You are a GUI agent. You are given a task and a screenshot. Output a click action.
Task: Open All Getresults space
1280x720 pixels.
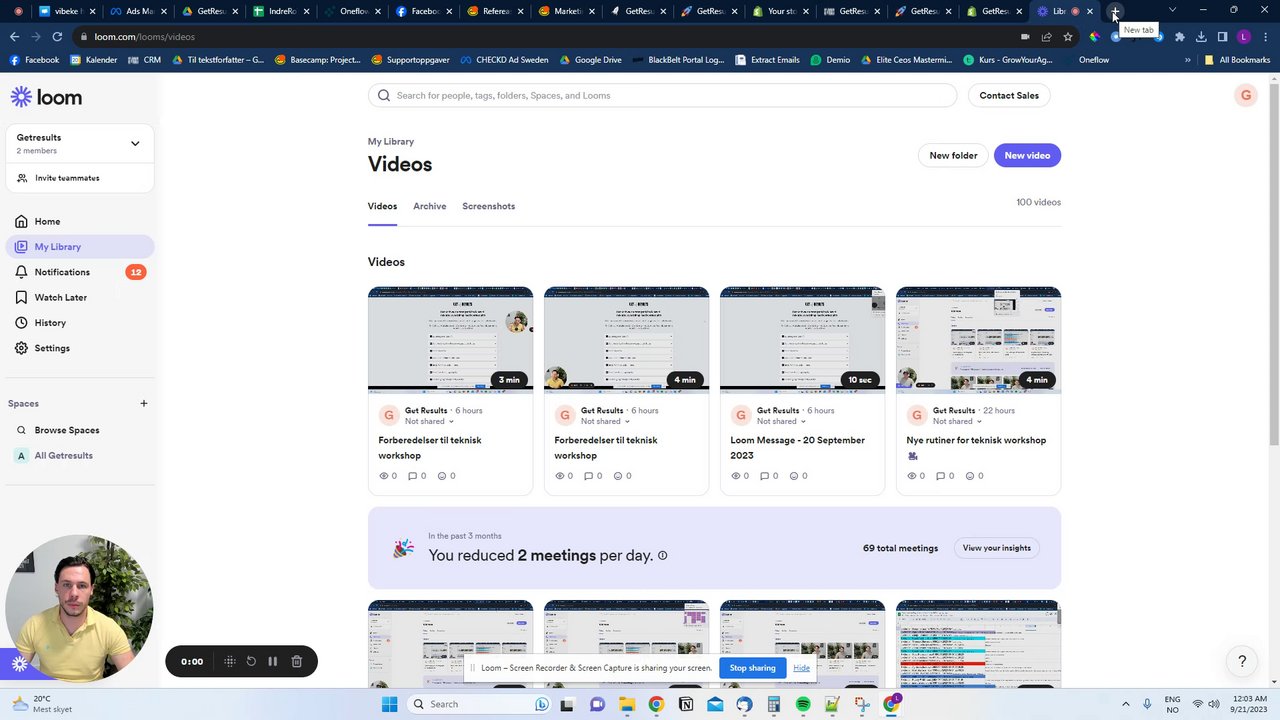[x=63, y=455]
